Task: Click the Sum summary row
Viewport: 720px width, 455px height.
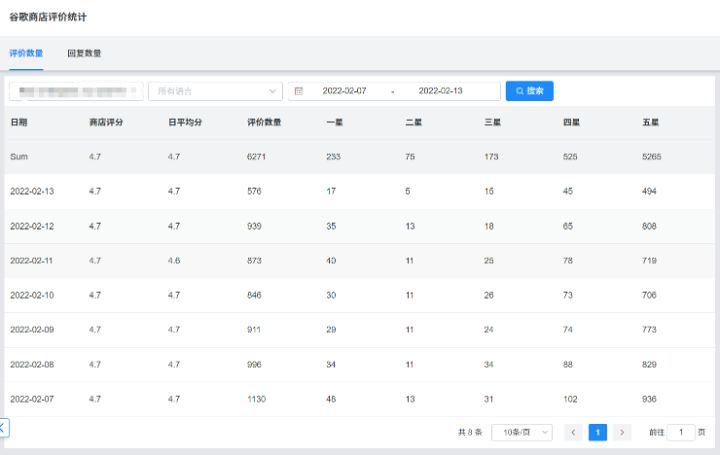Action: 359,157
